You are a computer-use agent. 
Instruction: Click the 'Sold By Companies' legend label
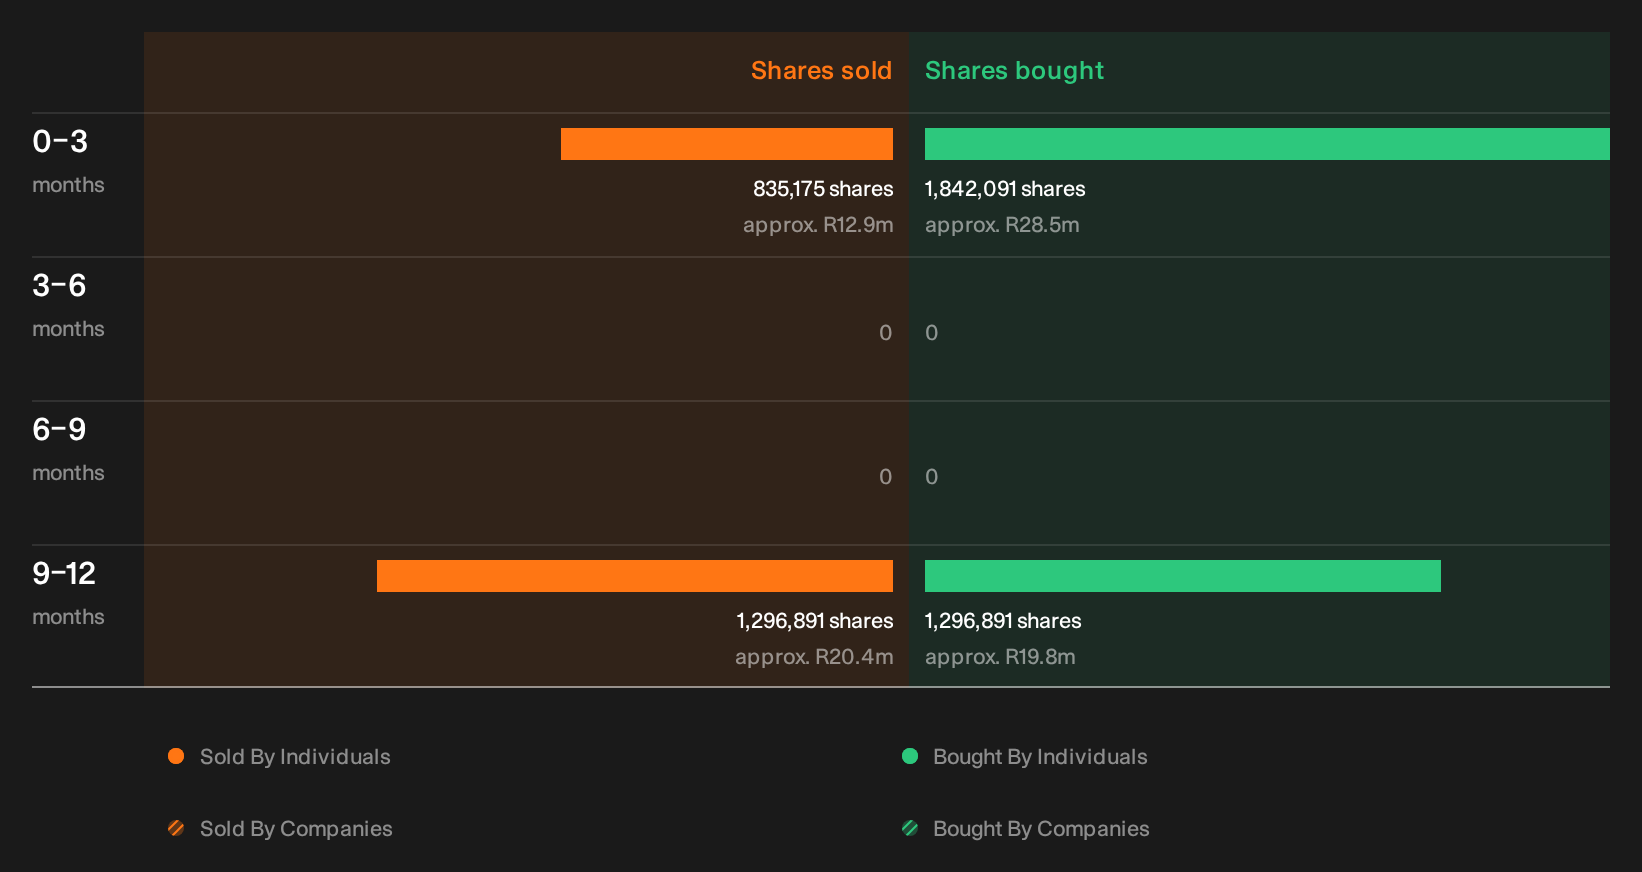296,829
